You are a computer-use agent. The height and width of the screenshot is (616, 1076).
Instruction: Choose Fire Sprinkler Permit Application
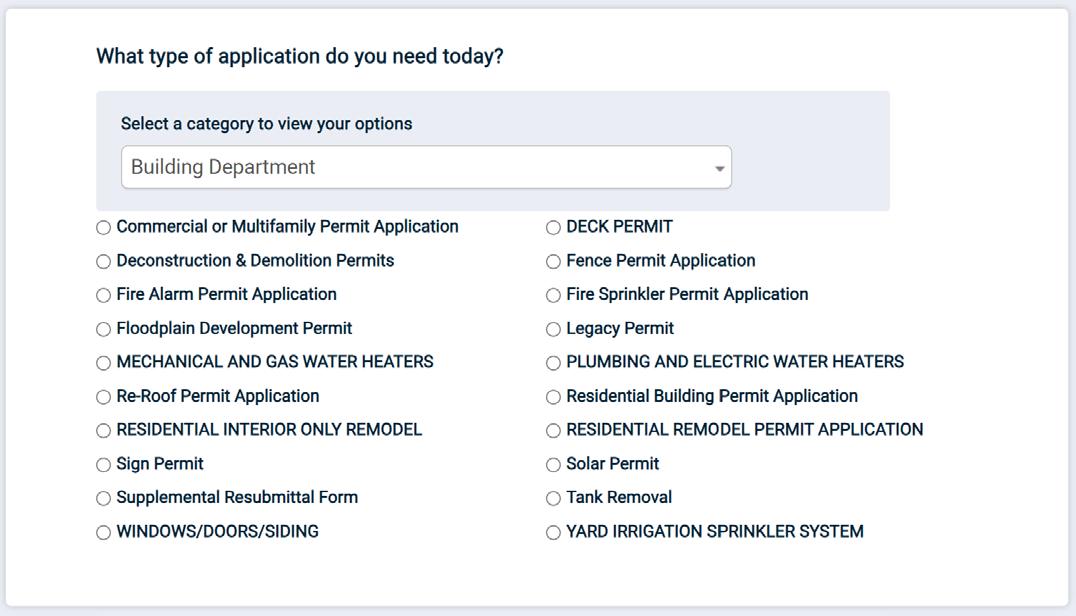point(554,295)
